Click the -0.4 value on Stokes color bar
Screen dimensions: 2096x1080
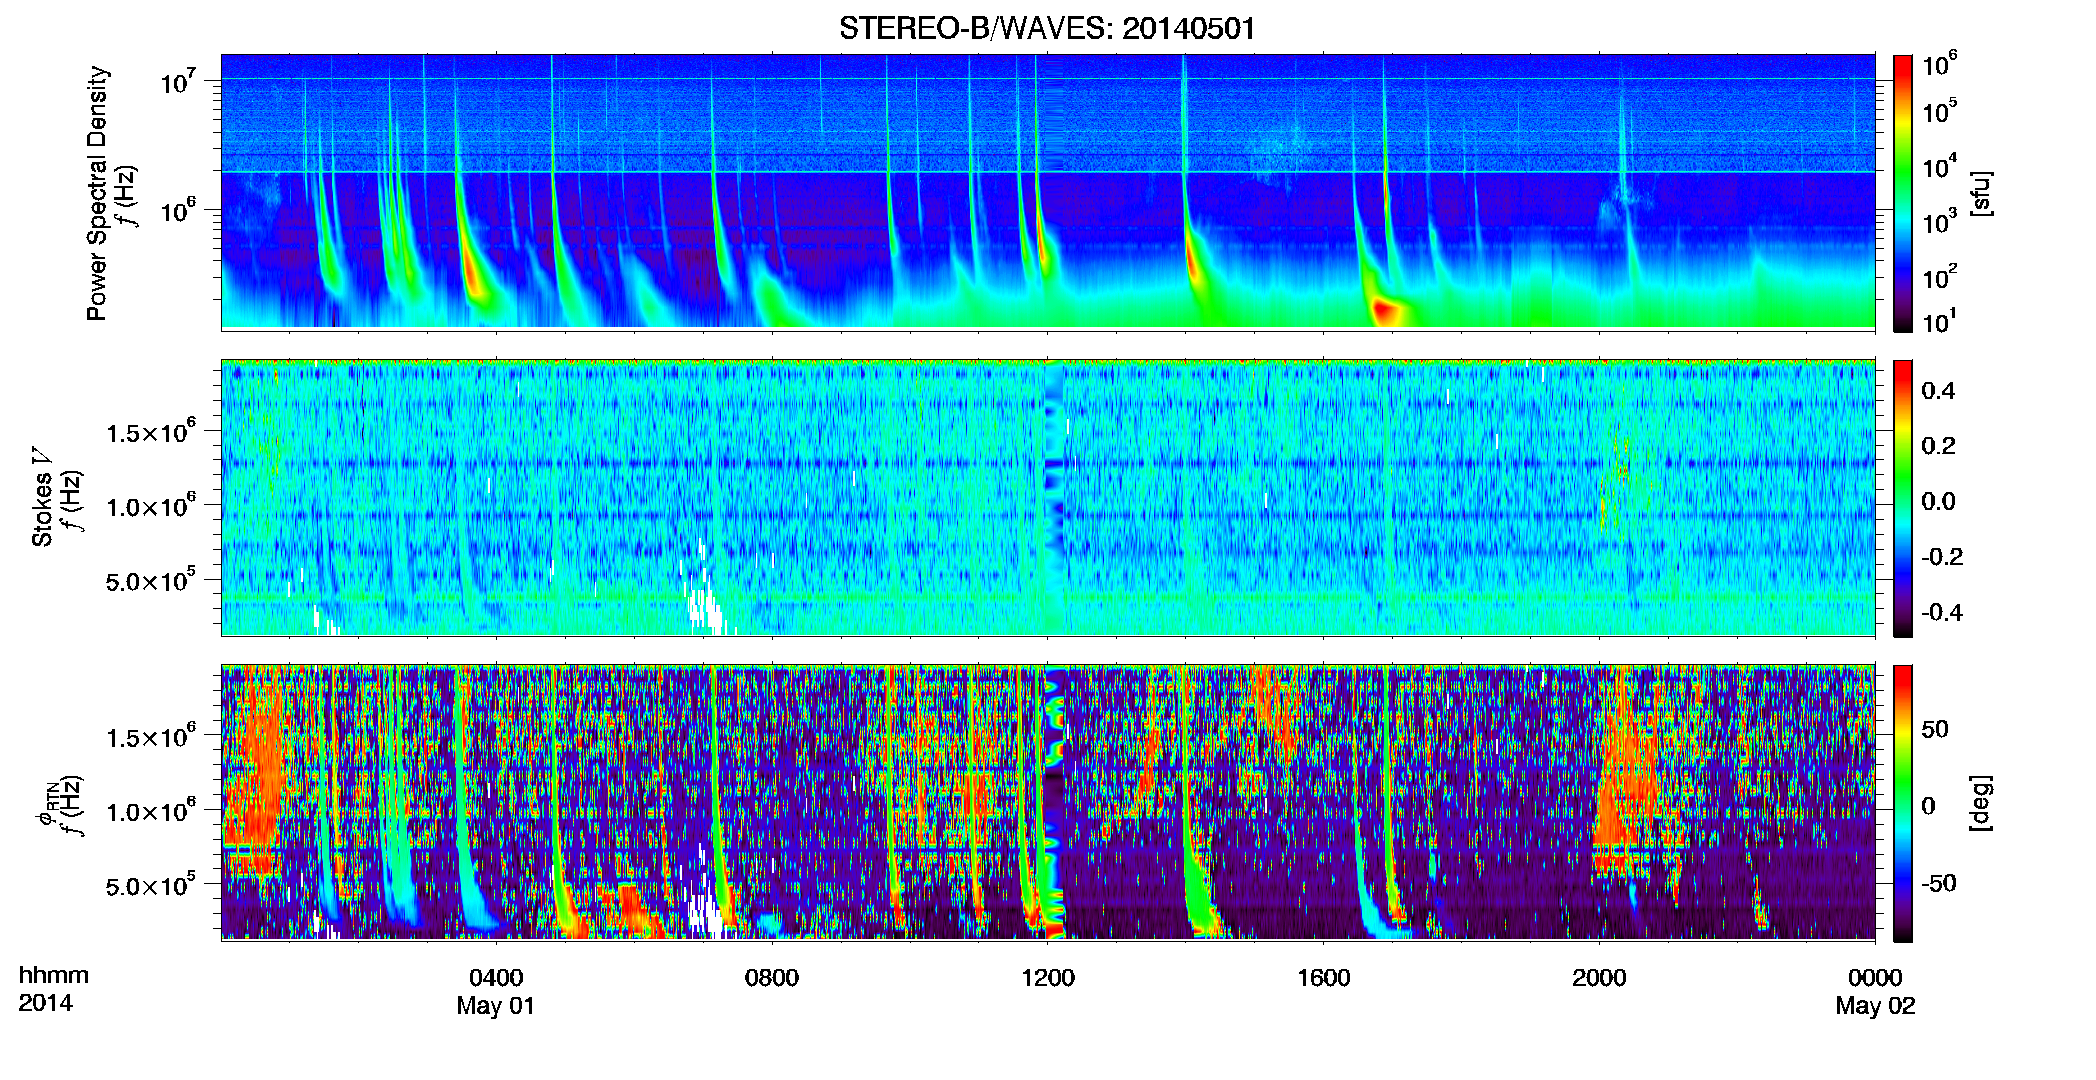pyautogui.click(x=1942, y=613)
